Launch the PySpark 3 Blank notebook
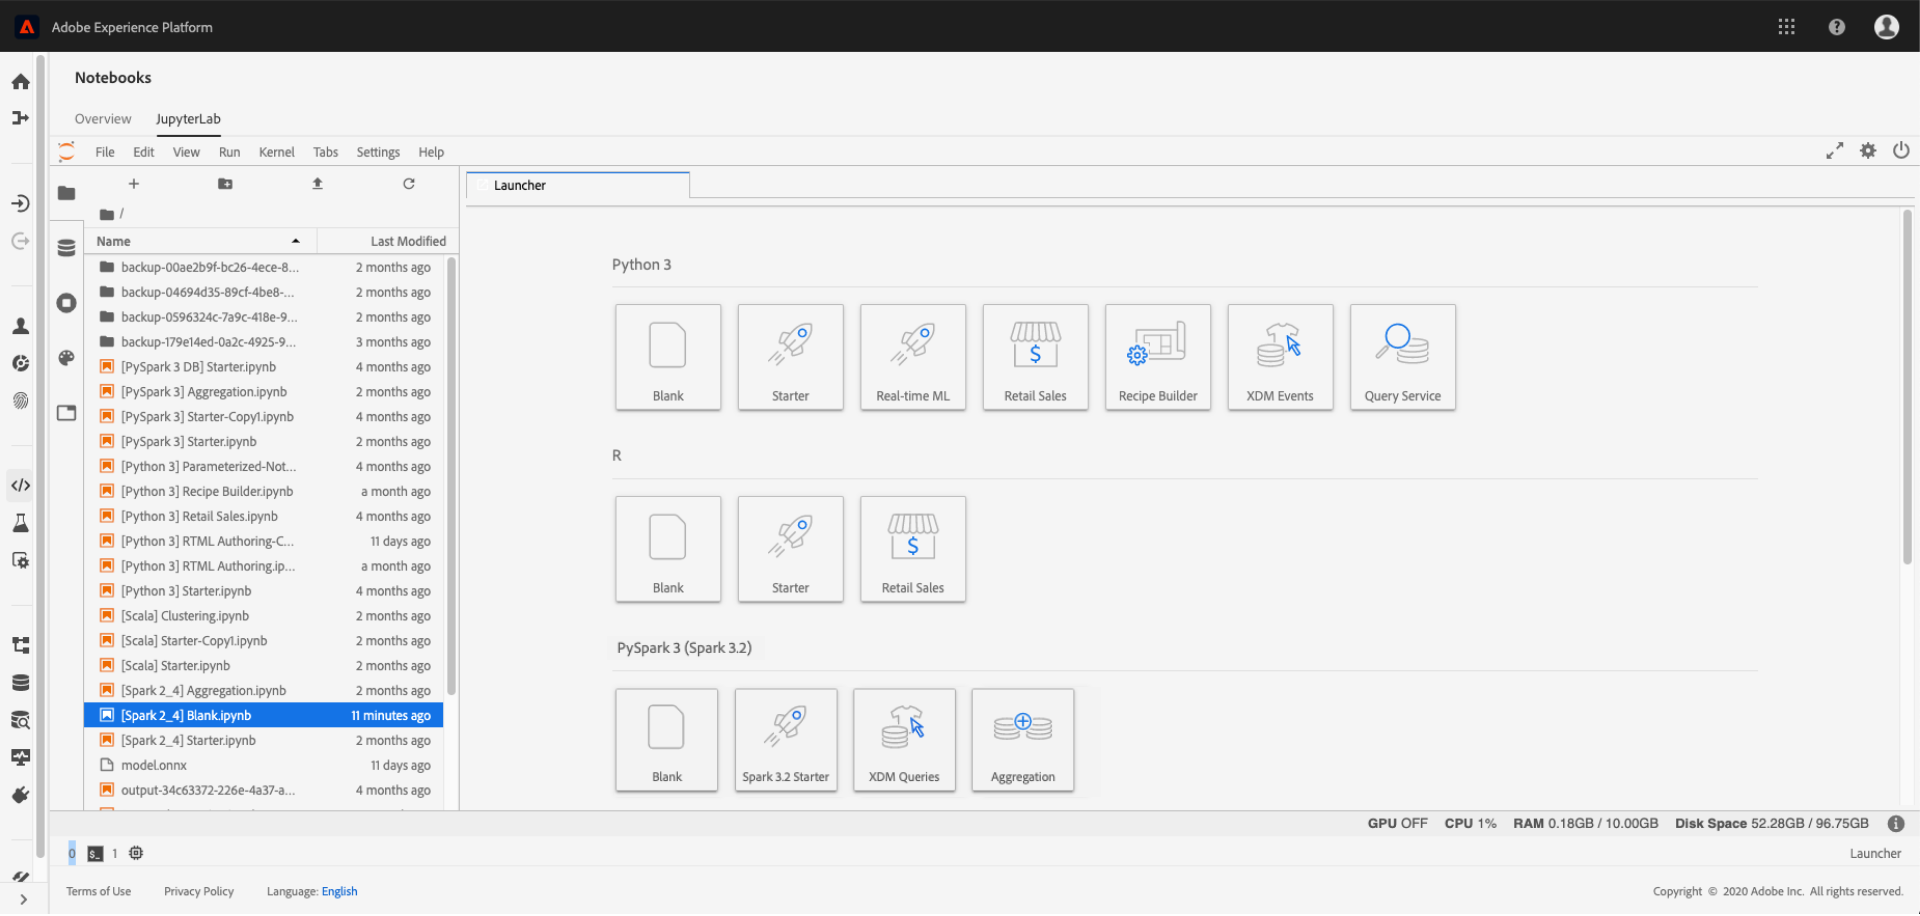1920x916 pixels. [x=667, y=741]
